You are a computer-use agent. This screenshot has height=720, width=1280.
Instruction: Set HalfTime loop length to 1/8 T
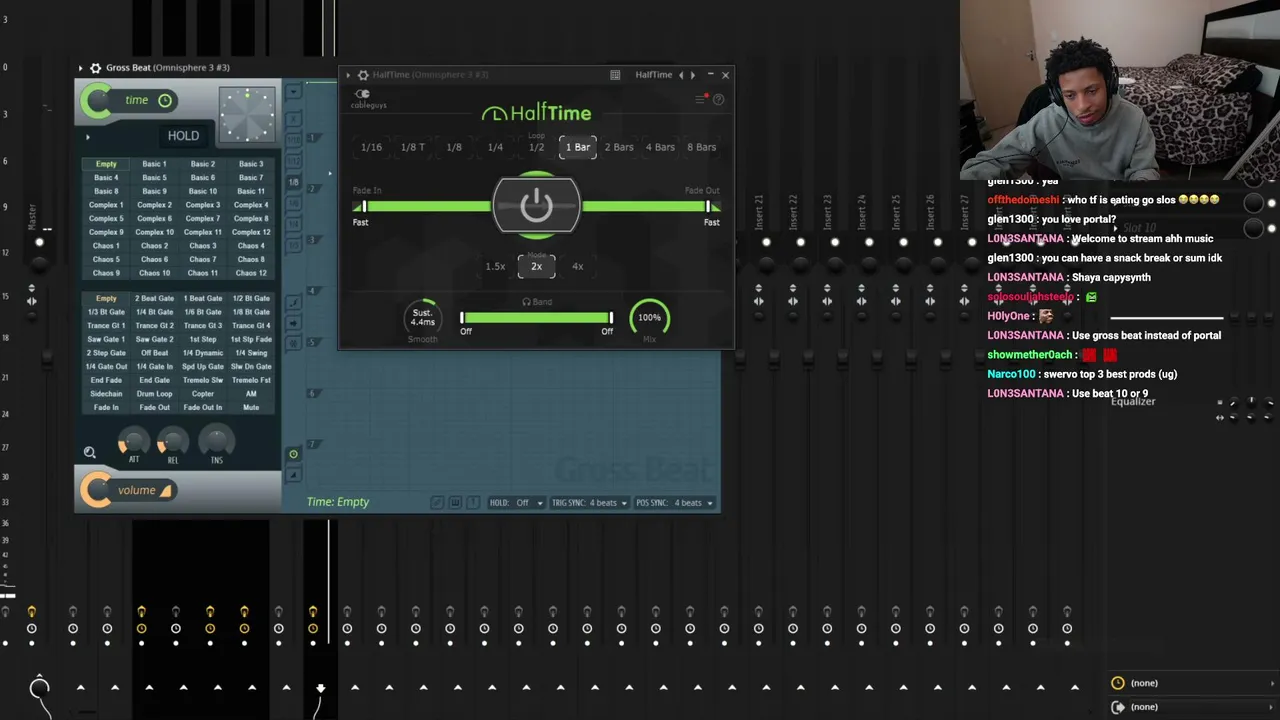click(x=413, y=147)
